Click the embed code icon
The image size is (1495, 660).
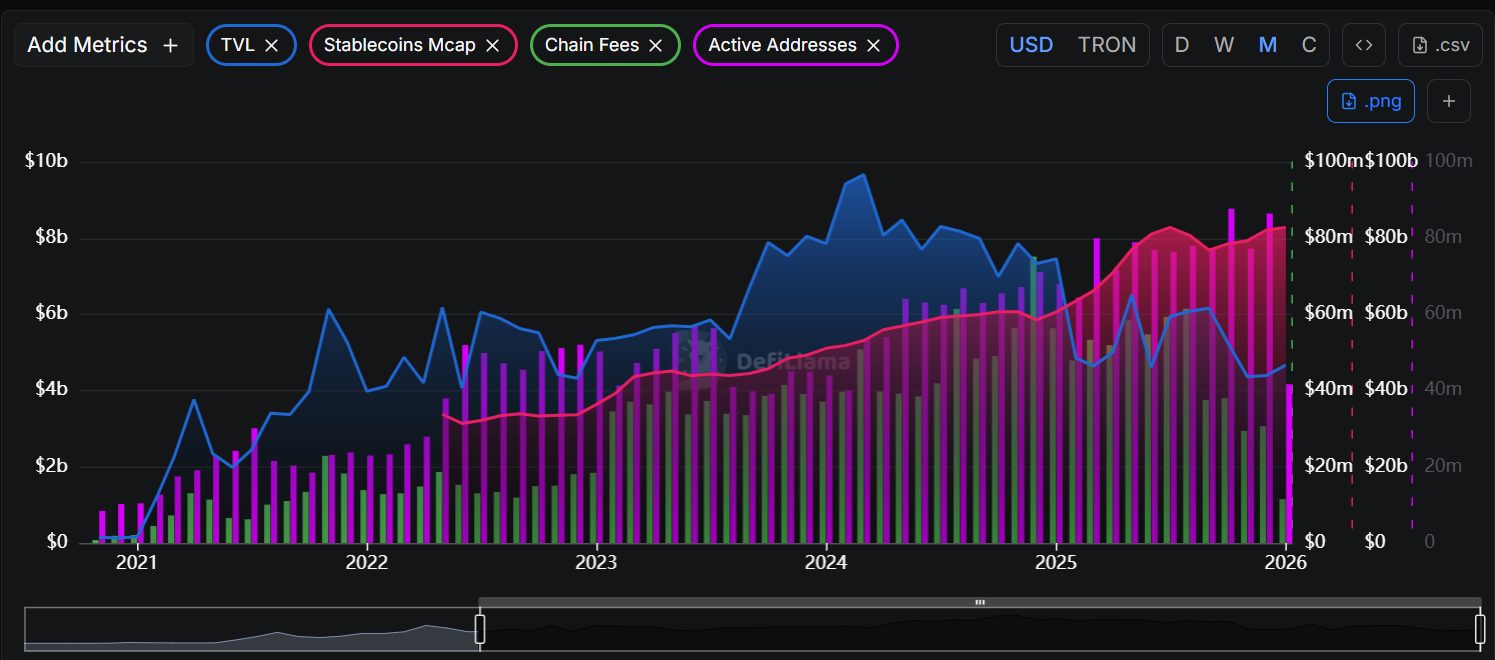pyautogui.click(x=1363, y=45)
